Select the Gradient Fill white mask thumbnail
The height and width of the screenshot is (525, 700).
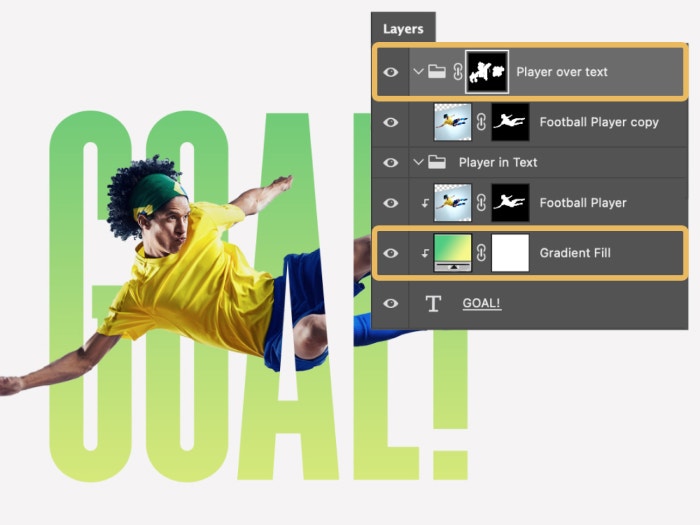click(510, 253)
